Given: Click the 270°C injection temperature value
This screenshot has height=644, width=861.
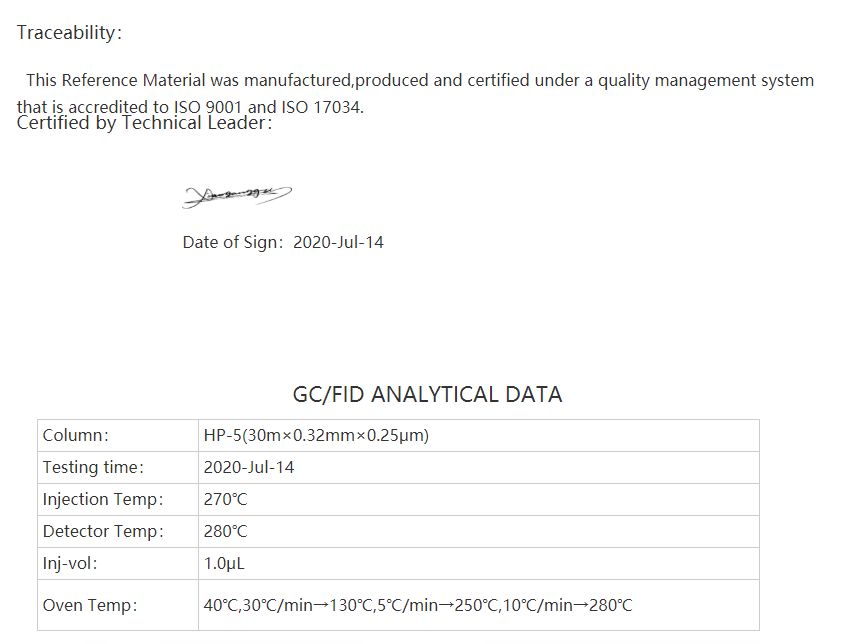Looking at the screenshot, I should tap(225, 499).
